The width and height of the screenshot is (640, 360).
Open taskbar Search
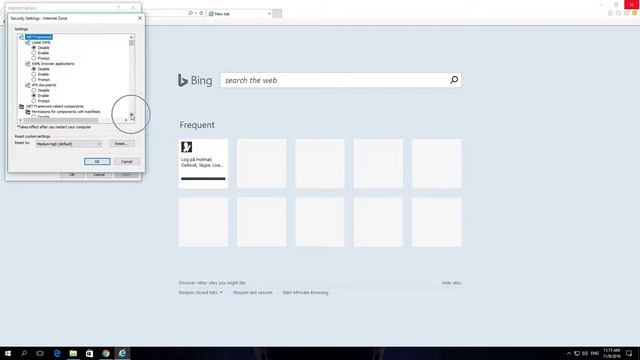24,353
